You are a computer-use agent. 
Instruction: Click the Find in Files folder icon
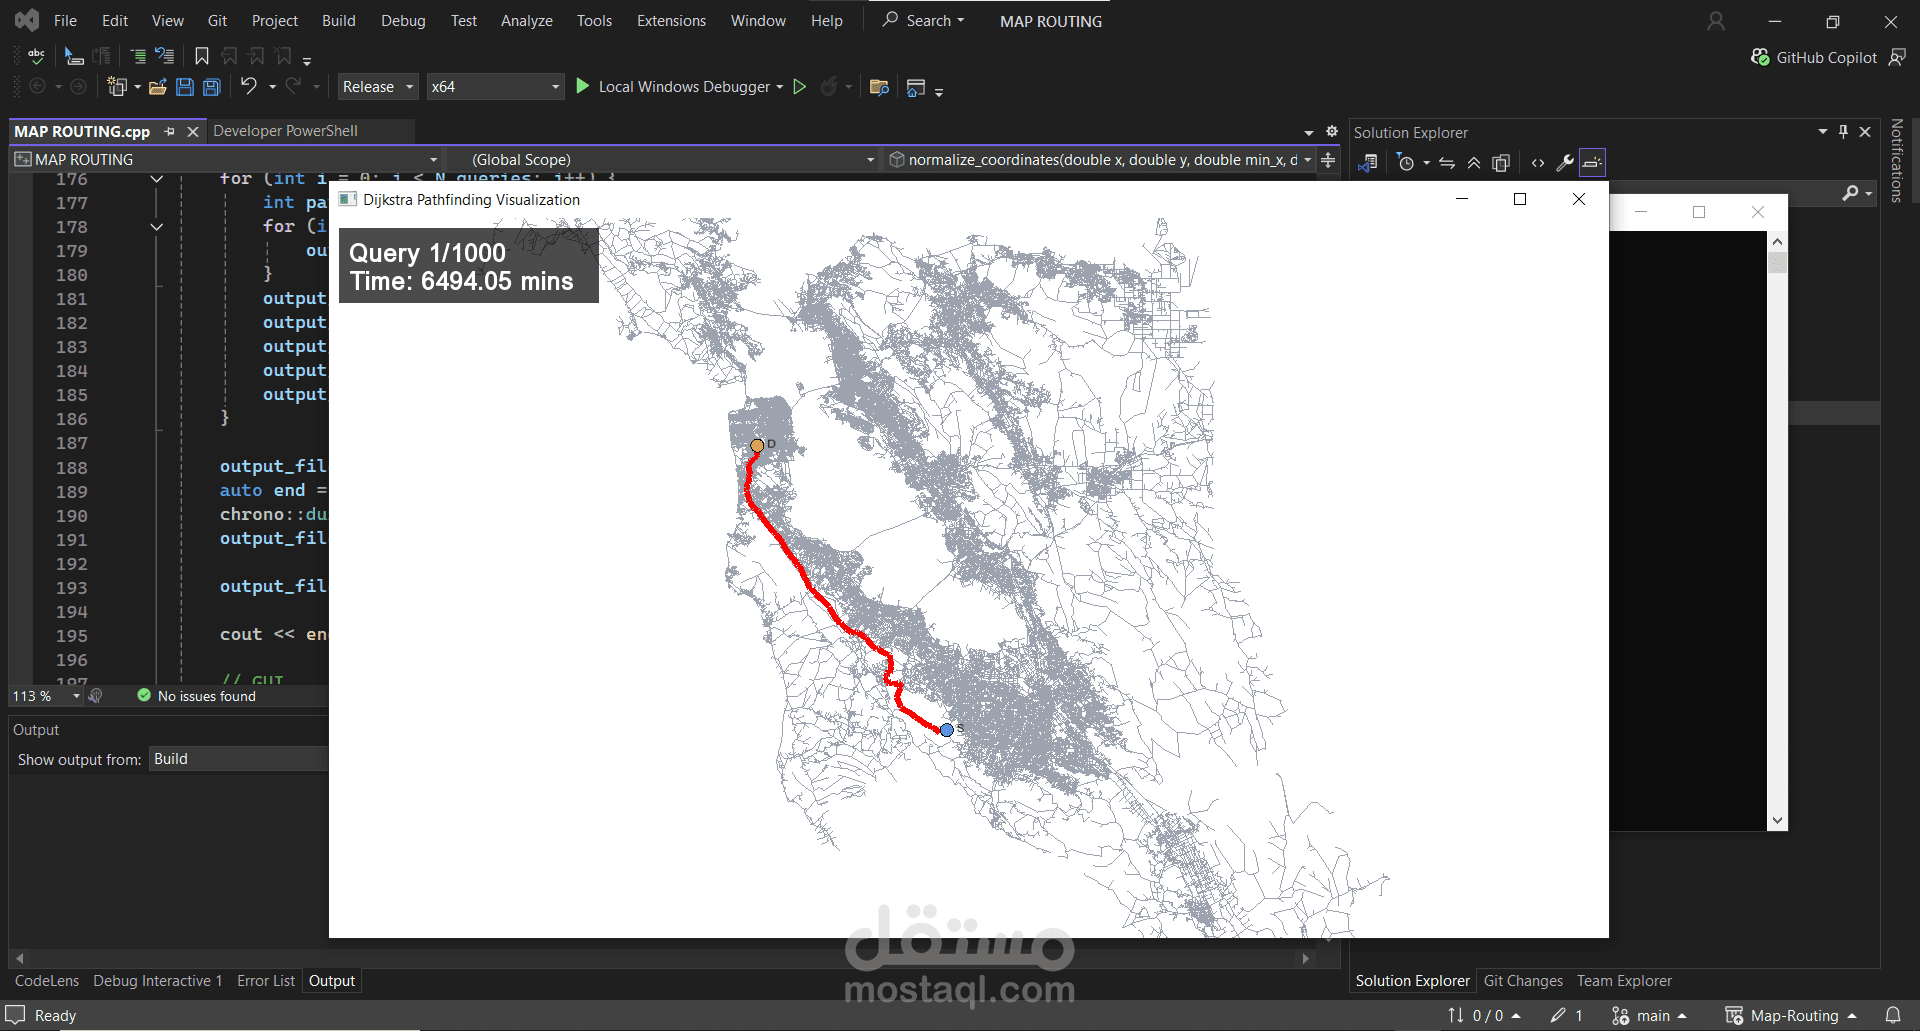pyautogui.click(x=880, y=87)
